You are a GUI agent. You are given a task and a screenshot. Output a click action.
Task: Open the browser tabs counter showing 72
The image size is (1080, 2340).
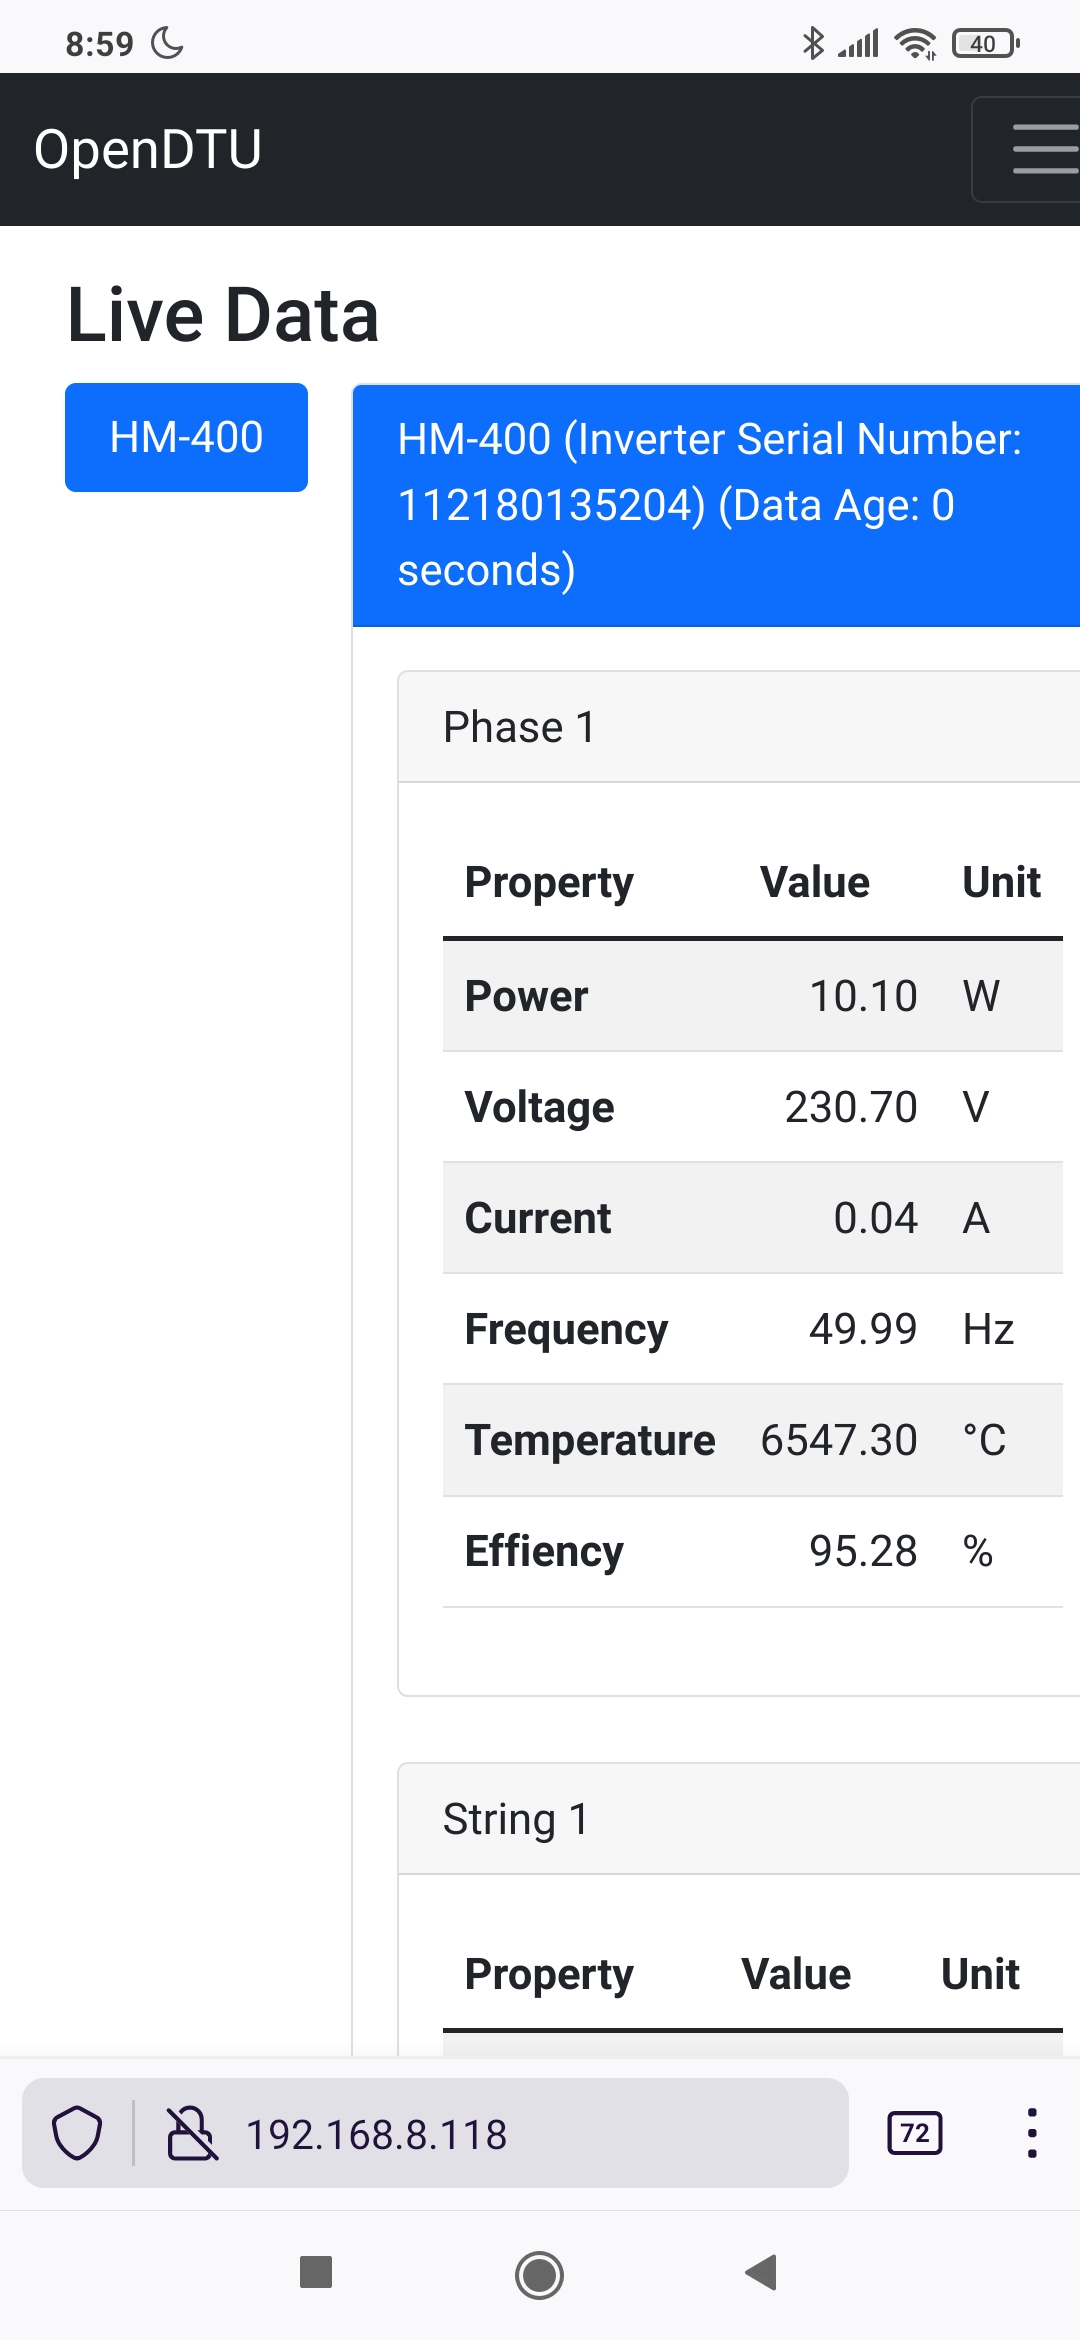click(x=915, y=2133)
